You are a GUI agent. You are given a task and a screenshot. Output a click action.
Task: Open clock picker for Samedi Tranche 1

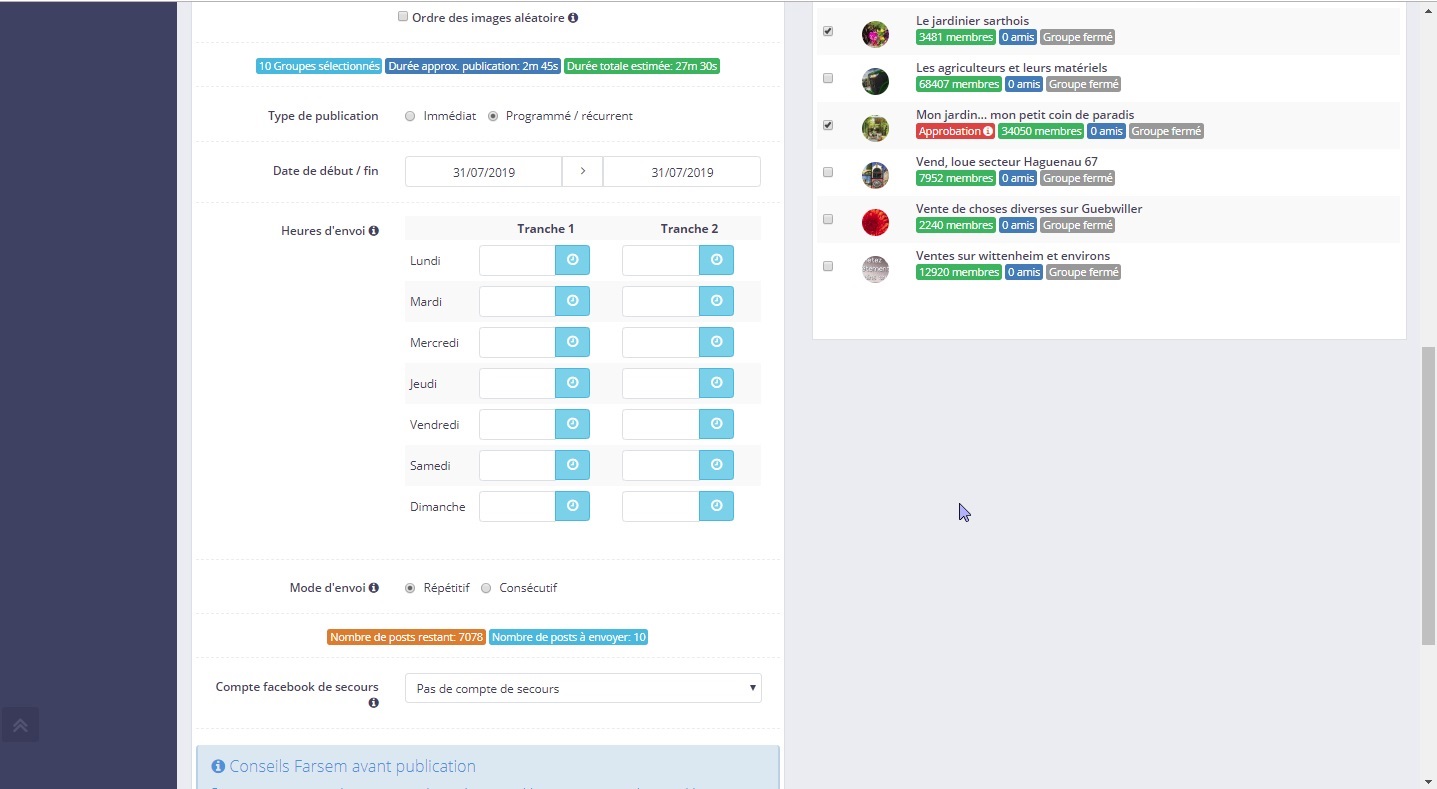[x=572, y=465]
